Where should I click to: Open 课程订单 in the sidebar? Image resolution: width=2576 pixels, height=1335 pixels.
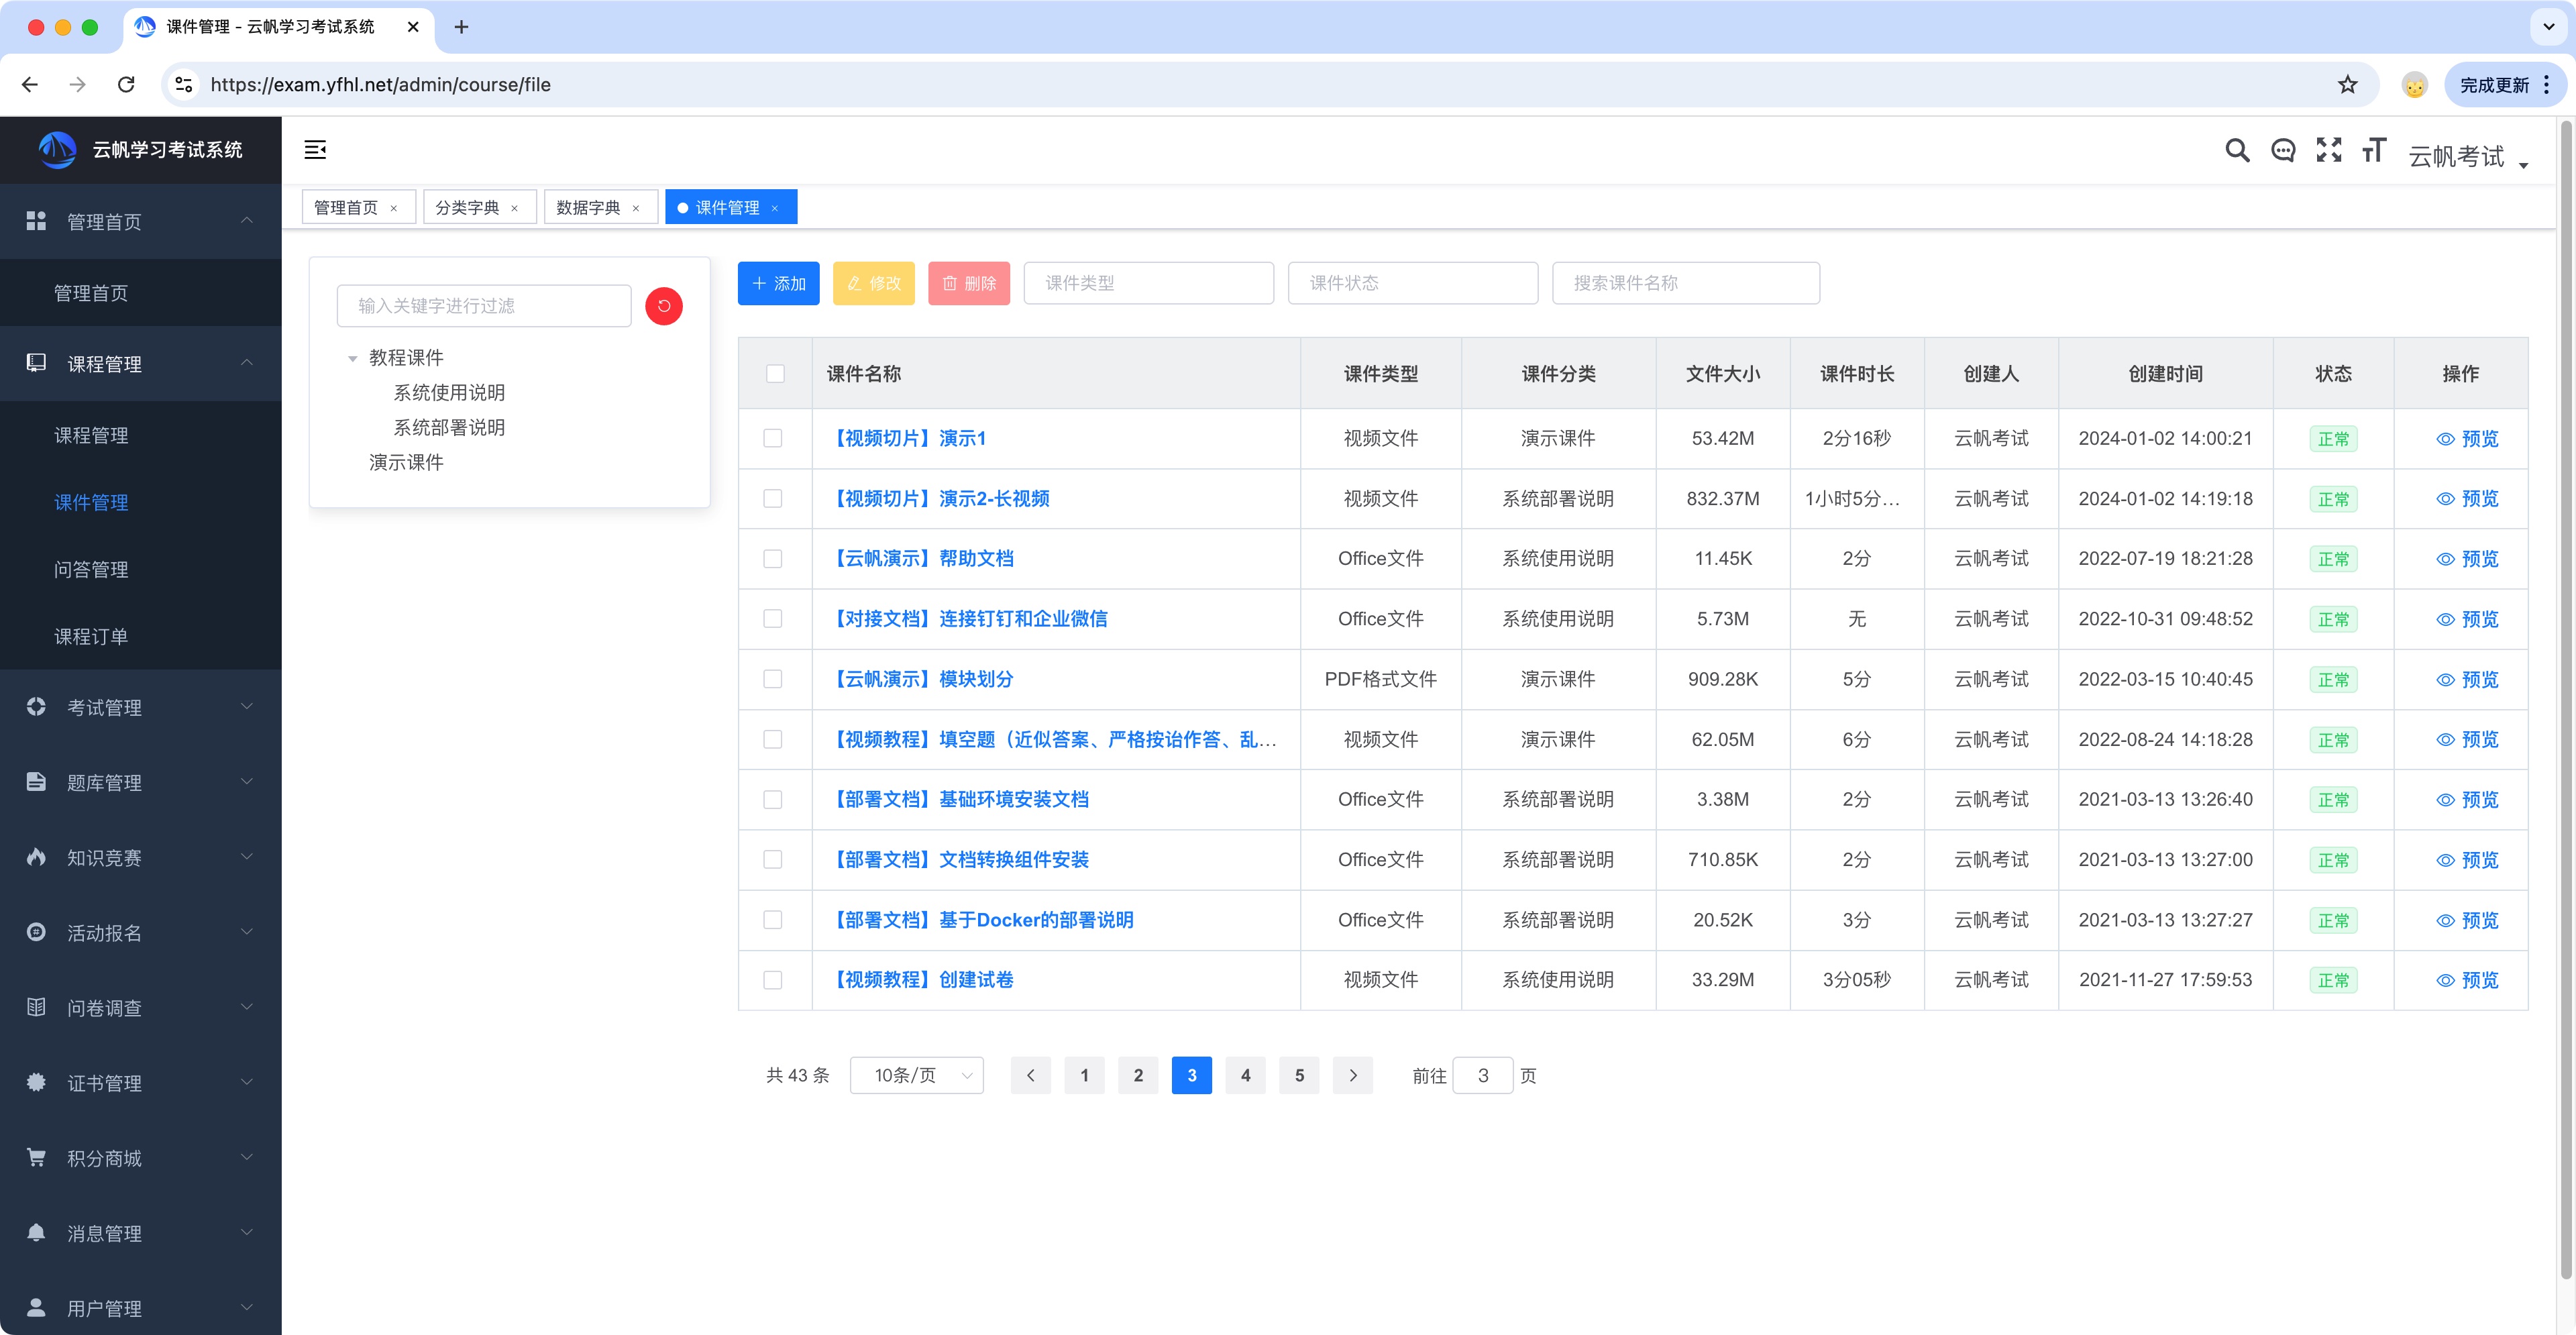[91, 636]
